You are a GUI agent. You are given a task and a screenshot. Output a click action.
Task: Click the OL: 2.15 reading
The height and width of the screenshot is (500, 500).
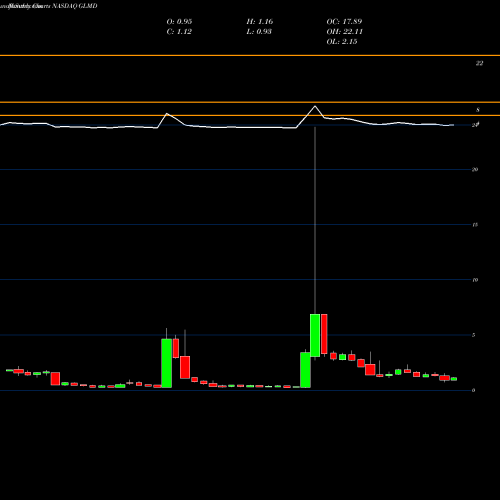click(x=342, y=41)
